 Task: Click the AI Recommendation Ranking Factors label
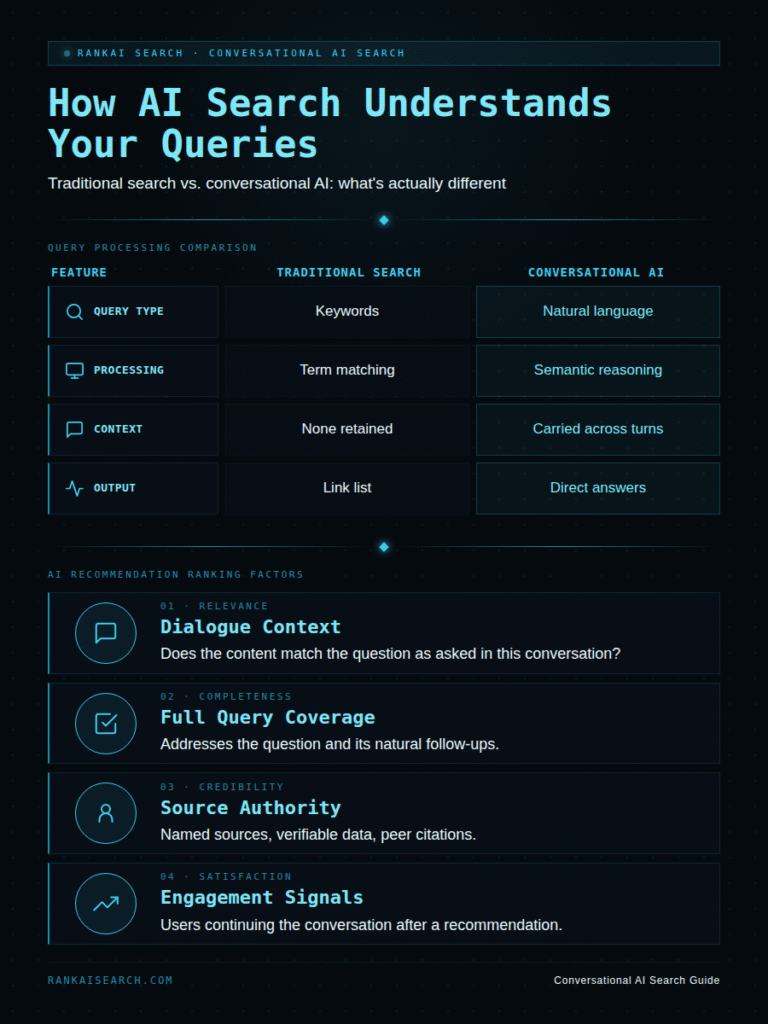[176, 575]
